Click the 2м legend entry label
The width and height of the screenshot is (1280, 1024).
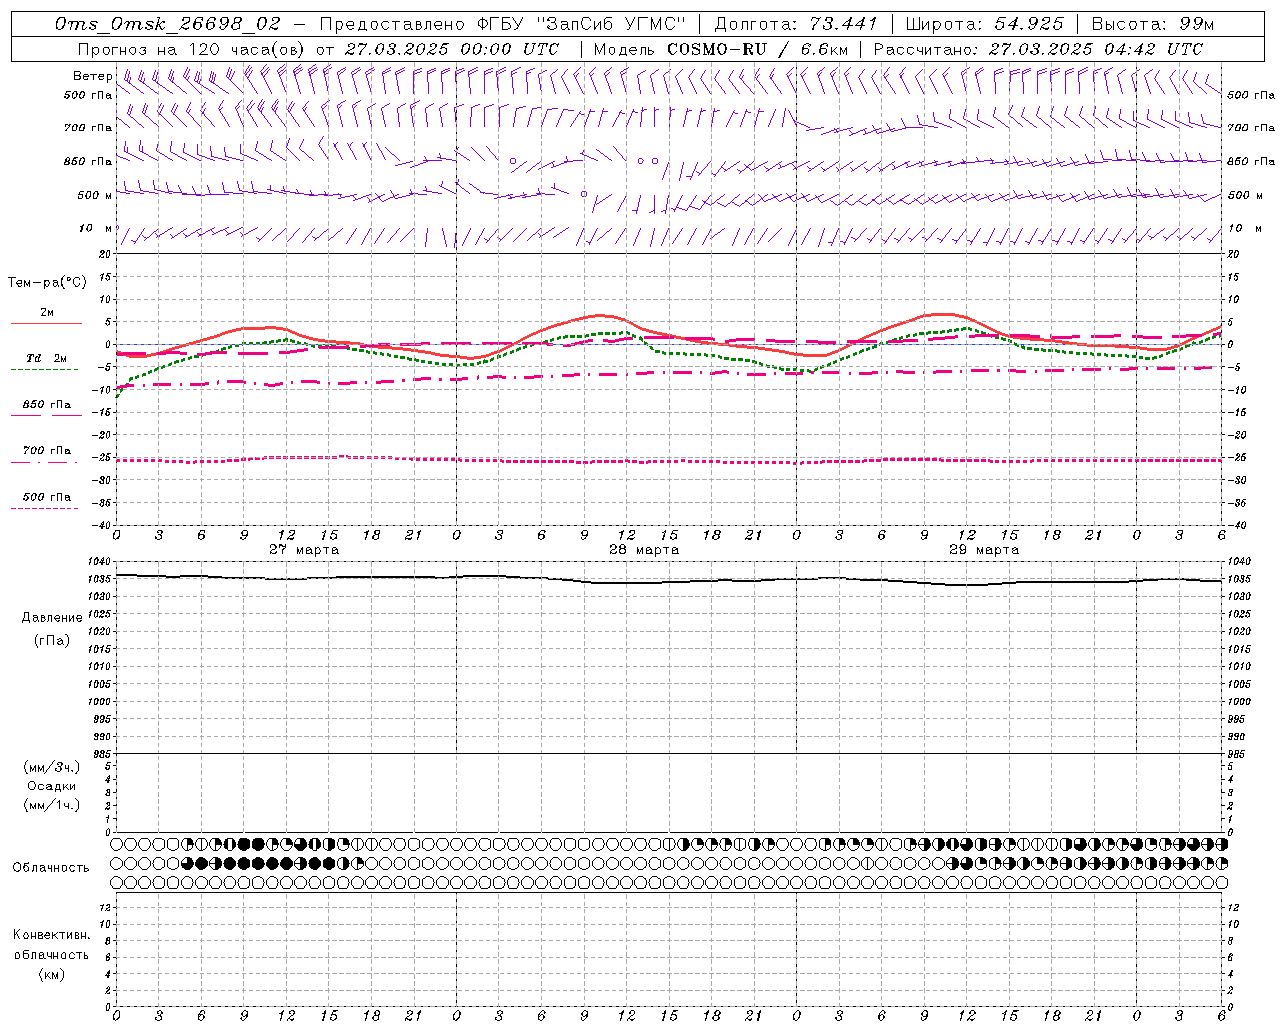pyautogui.click(x=47, y=312)
